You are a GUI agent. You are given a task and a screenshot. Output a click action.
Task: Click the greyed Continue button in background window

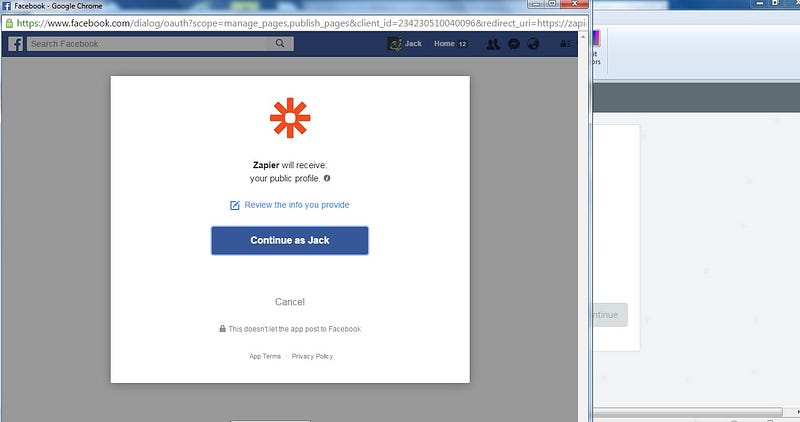[x=610, y=315]
